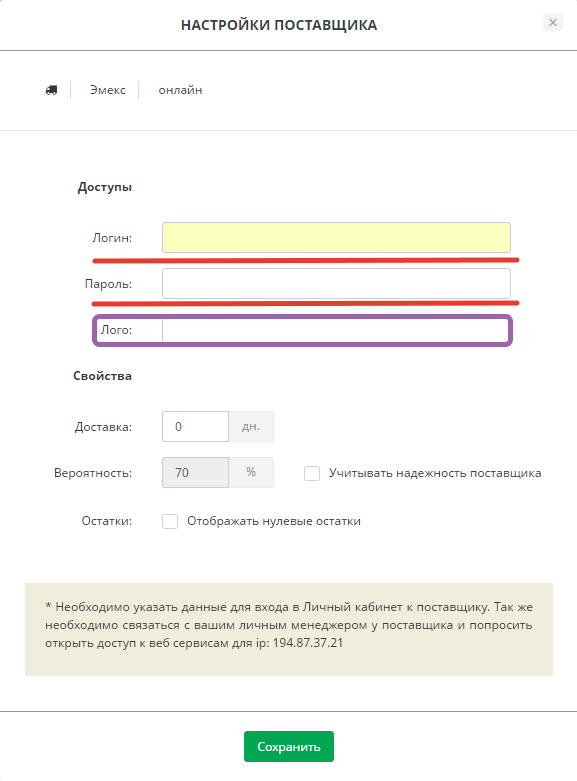This screenshot has height=781, width=577.
Task: Click the info note with IP address
Action: [289, 630]
